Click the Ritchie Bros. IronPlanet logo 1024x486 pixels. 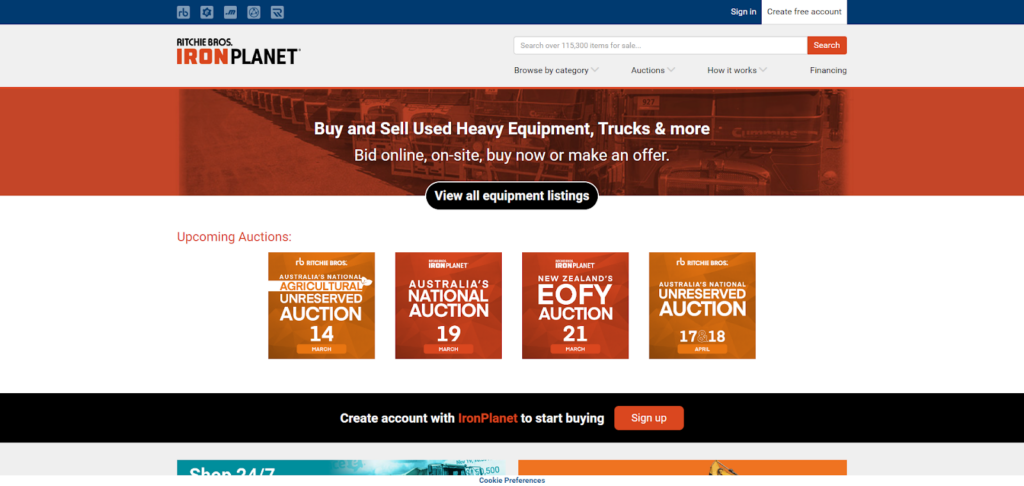click(238, 51)
